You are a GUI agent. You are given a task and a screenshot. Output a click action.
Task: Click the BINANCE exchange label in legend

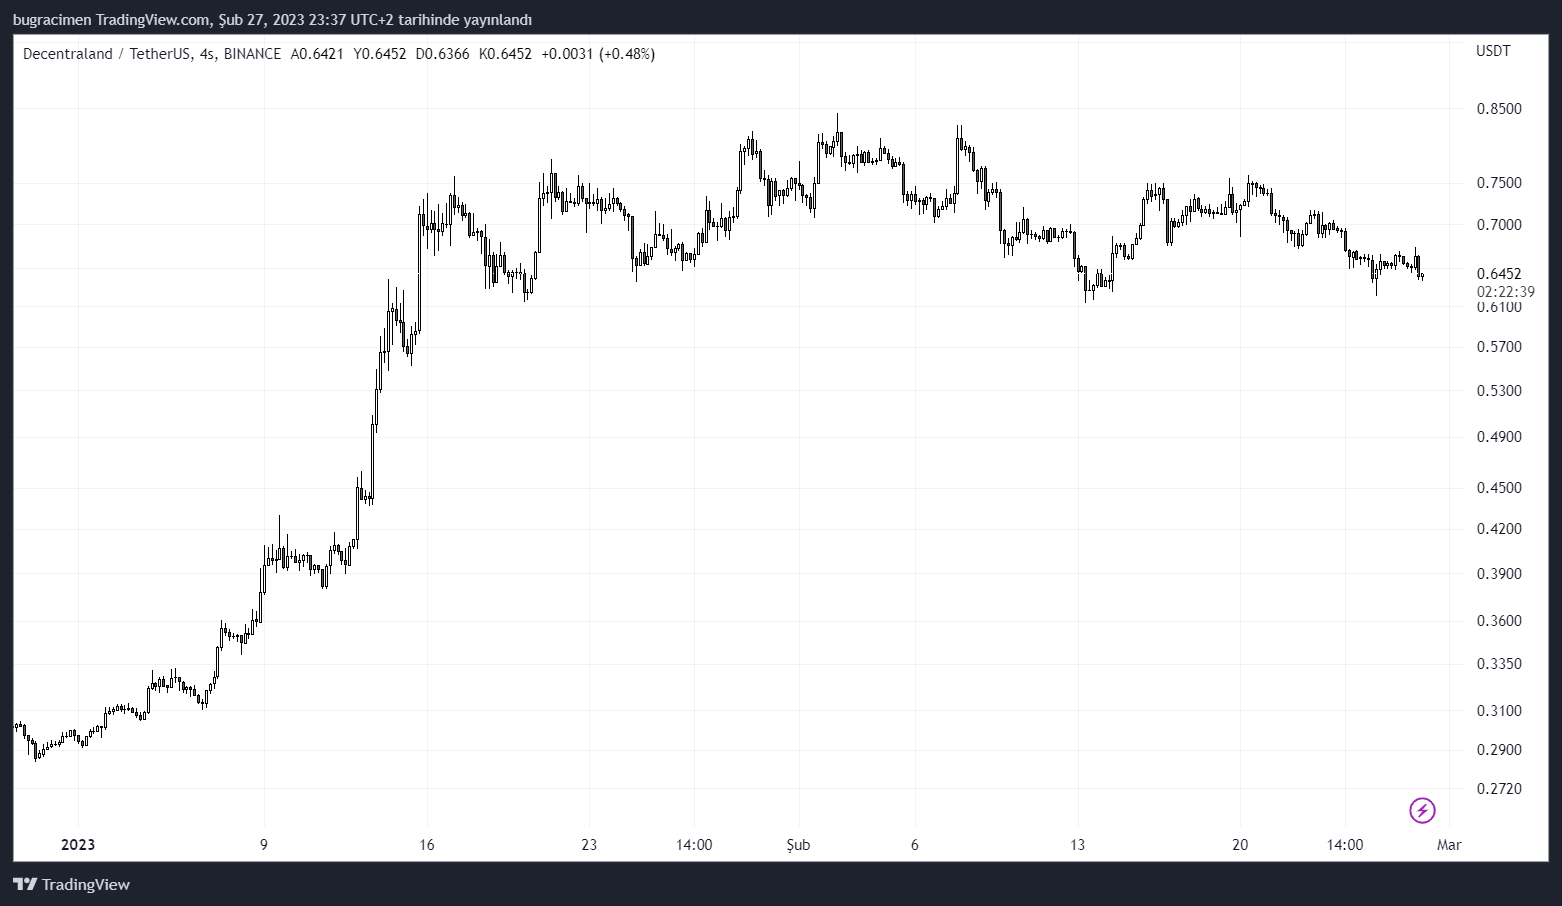point(252,54)
